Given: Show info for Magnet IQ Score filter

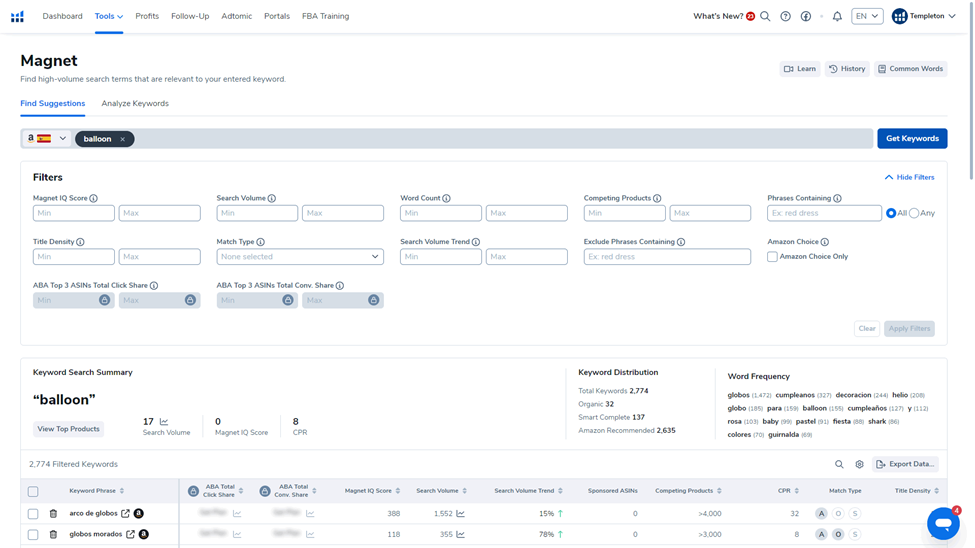Looking at the screenshot, I should [93, 198].
